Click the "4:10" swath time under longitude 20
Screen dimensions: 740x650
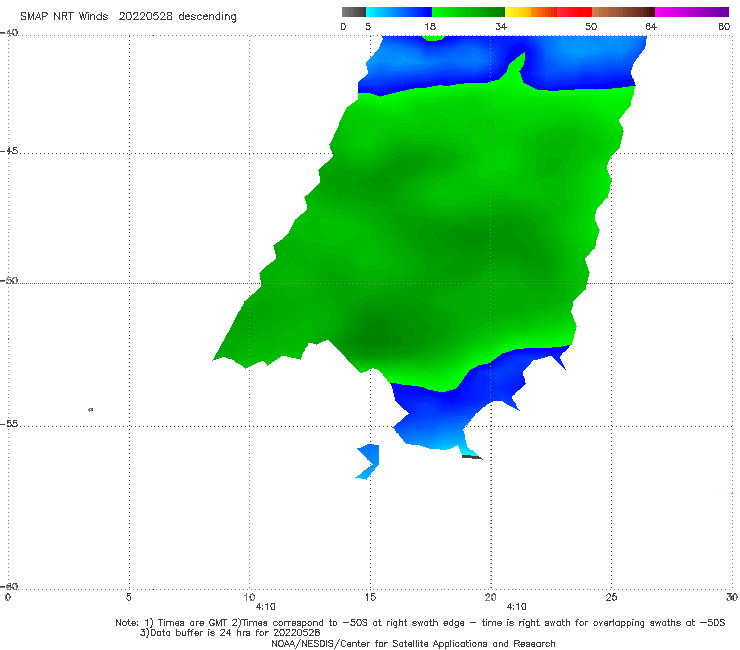(517, 607)
